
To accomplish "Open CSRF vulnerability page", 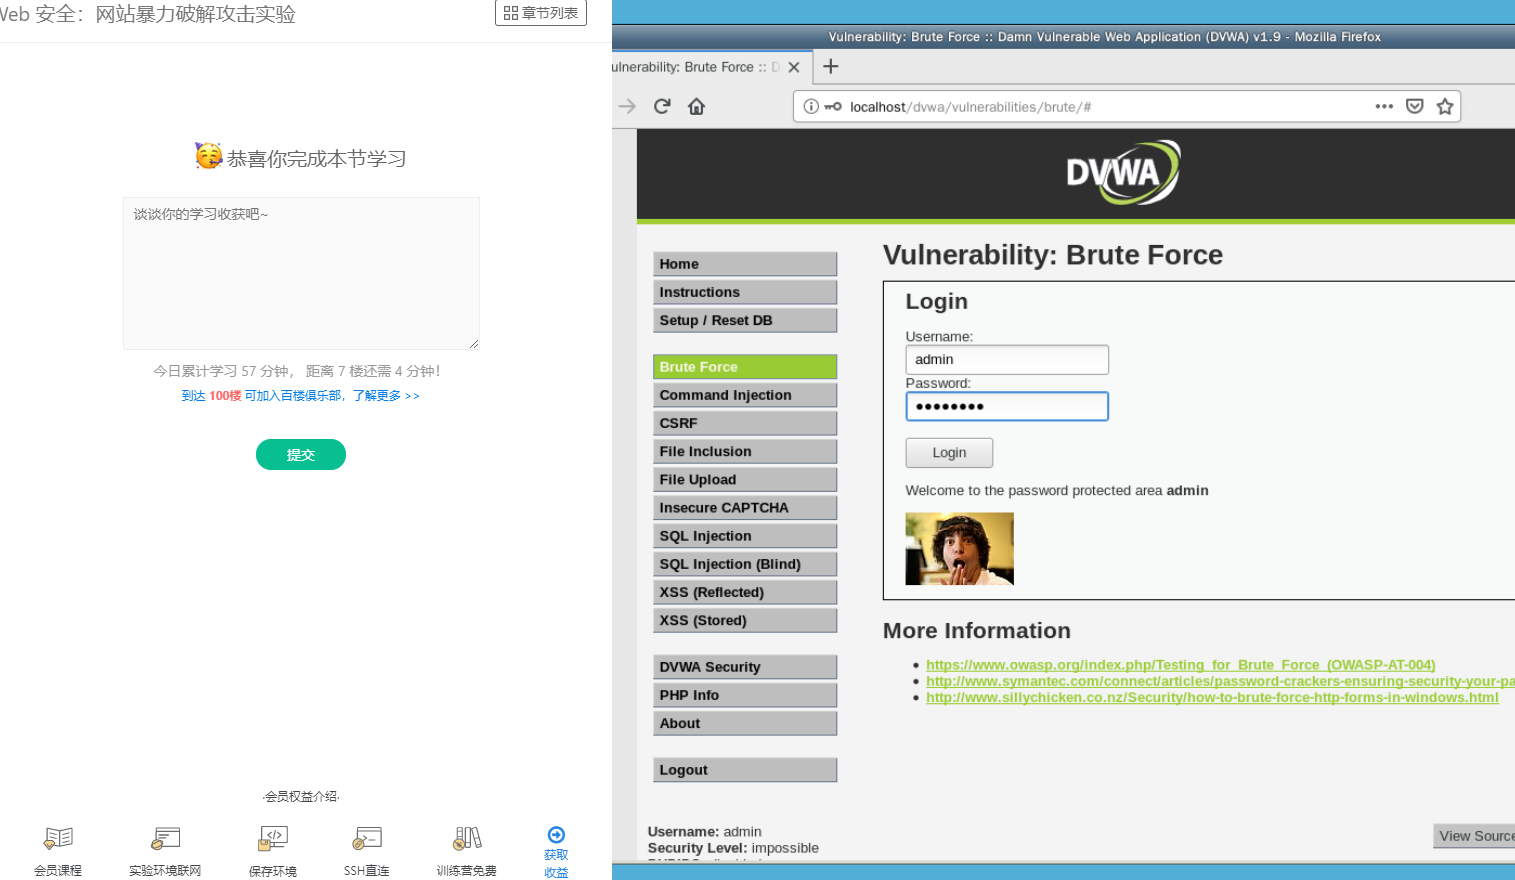I will [x=745, y=423].
